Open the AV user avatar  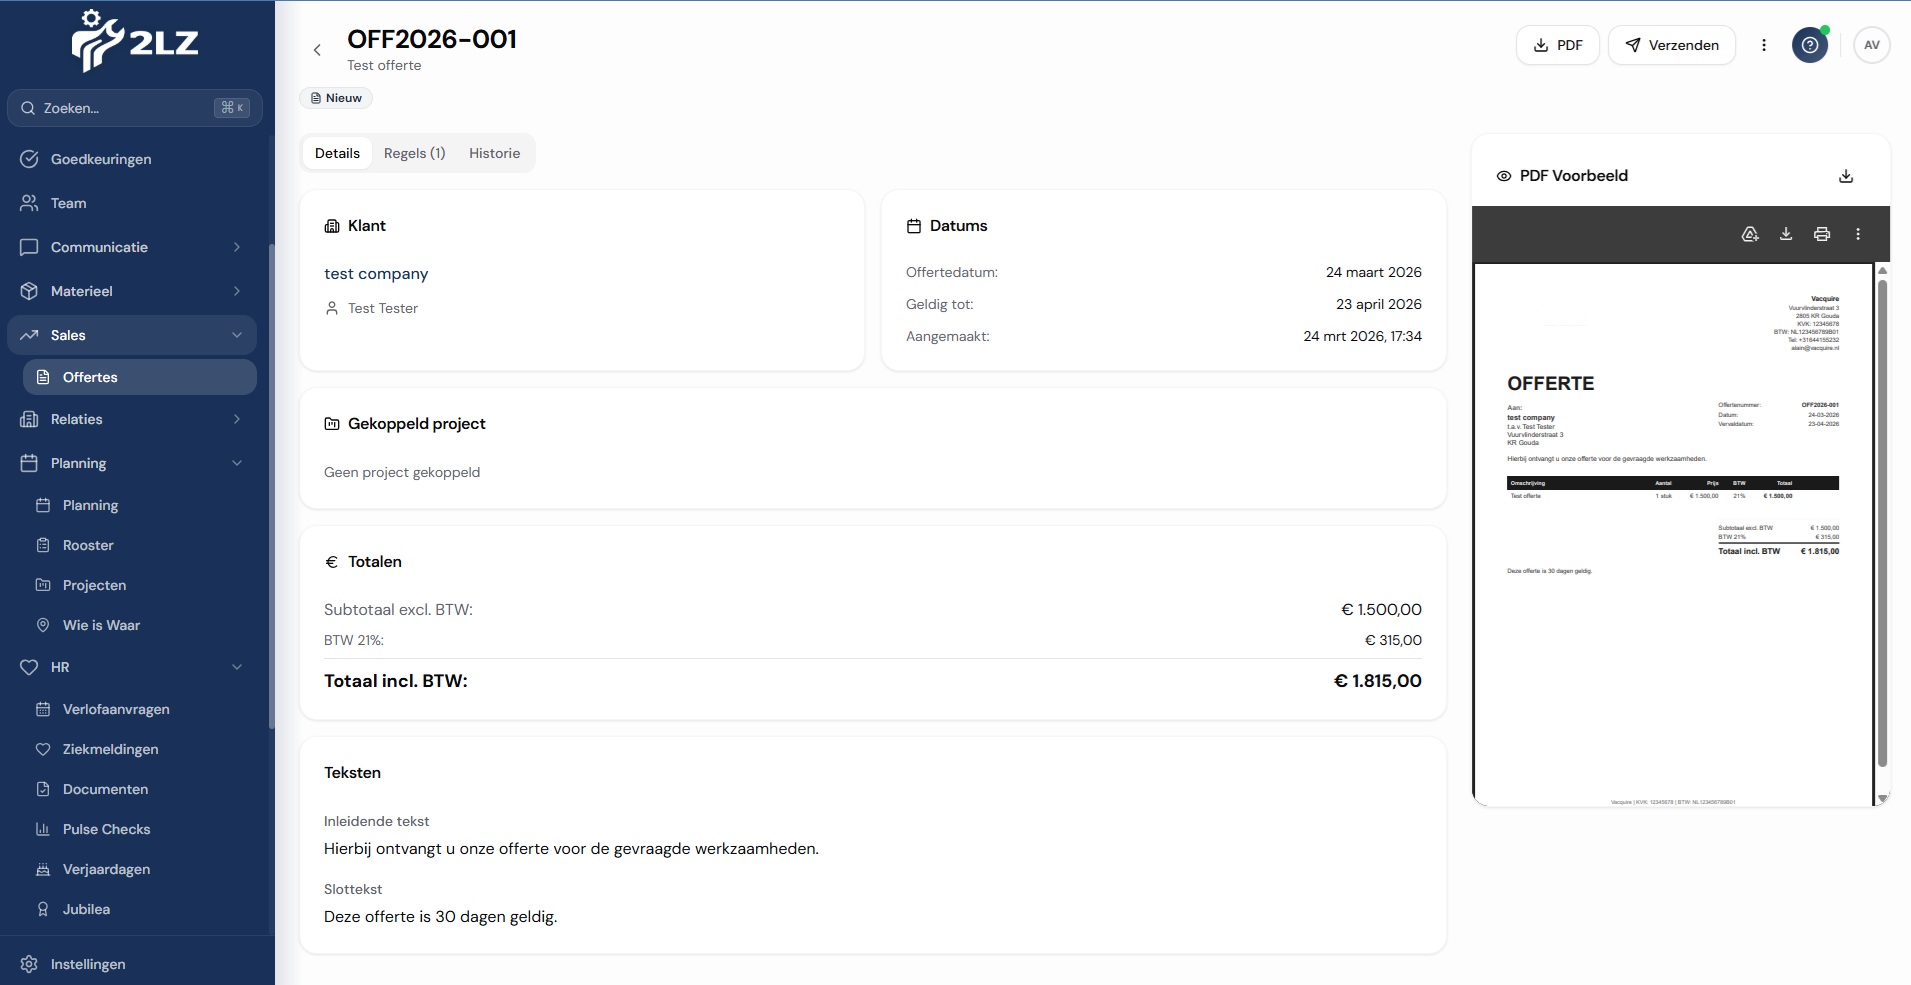[1871, 45]
